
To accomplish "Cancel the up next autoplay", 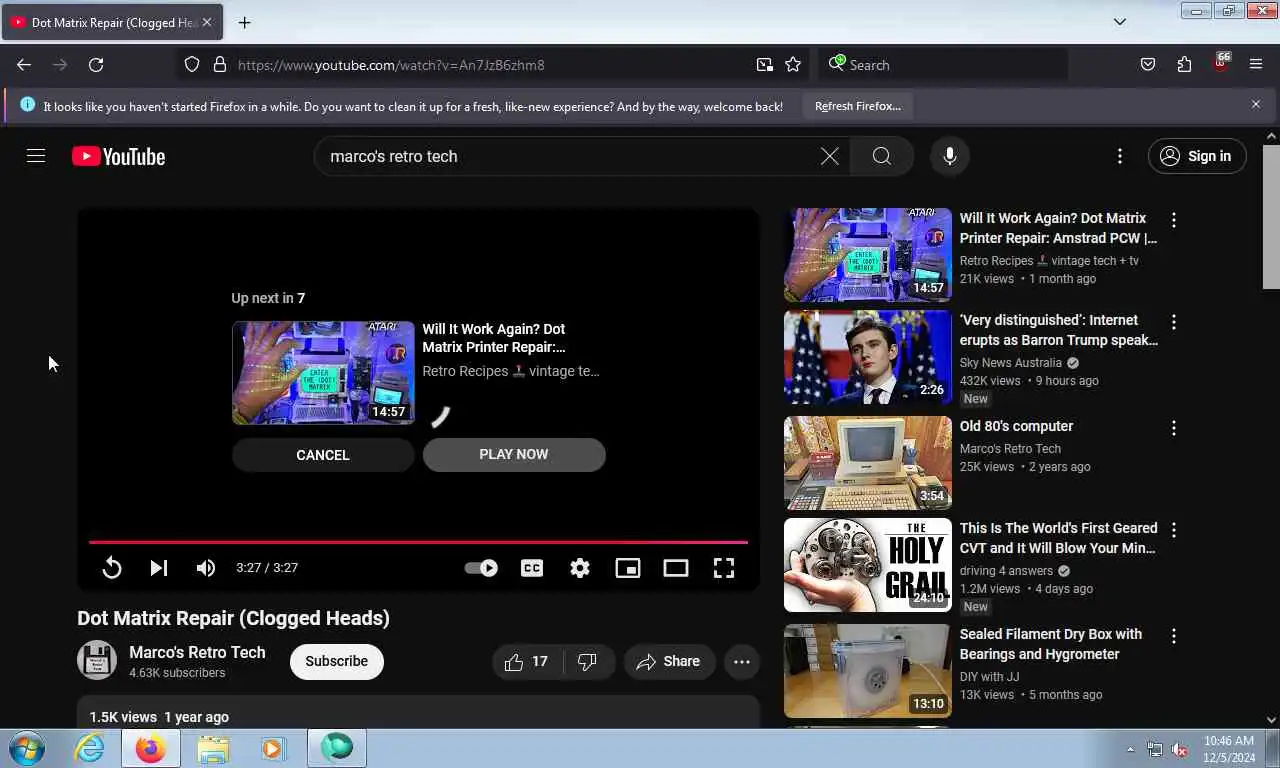I will pos(323,455).
